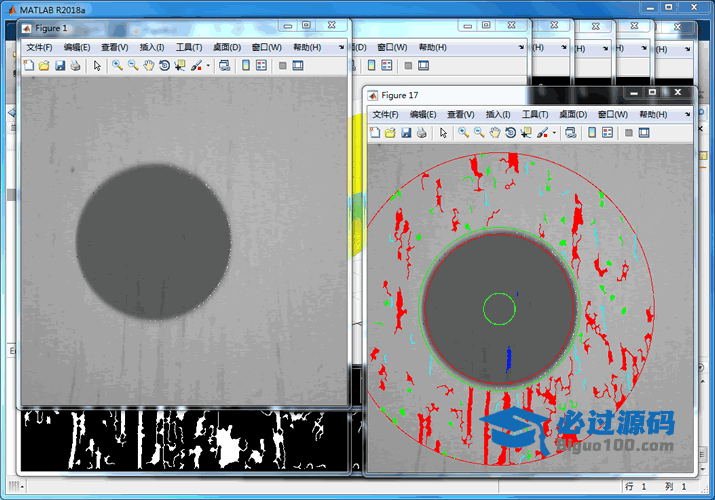Click dock arrow at Figure 17 menu bar end
This screenshot has width=715, height=500.
(x=688, y=115)
